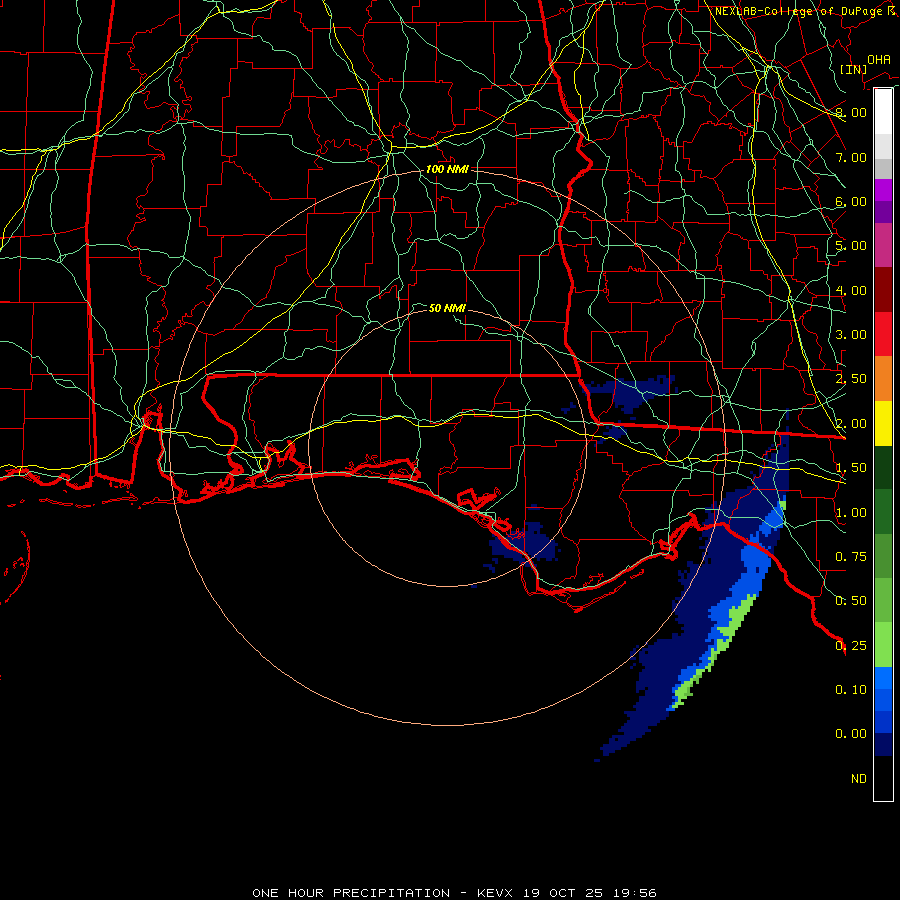
Task: Click the 7.00 scale label
Action: click(851, 157)
